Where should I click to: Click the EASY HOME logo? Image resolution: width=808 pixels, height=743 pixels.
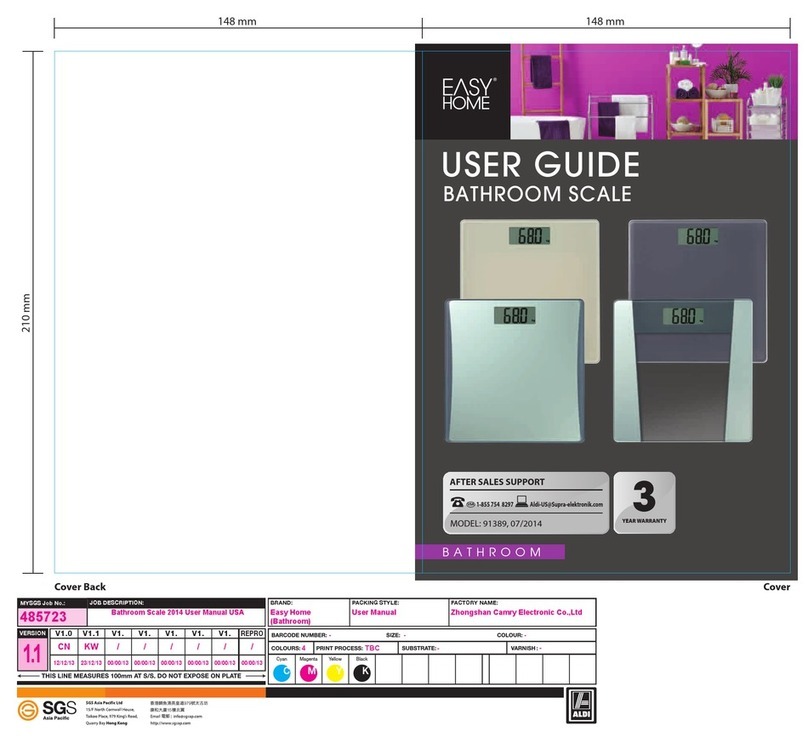click(x=467, y=94)
